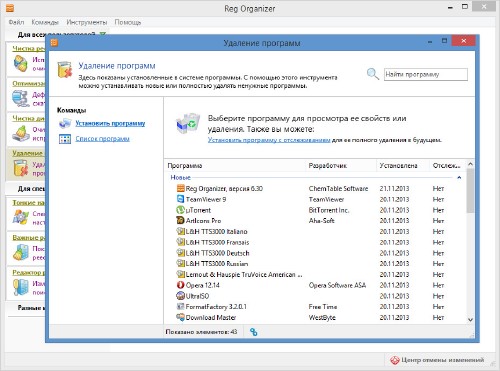Image resolution: width=500 pixels, height=371 pixels.
Task: Select the Opera 12.14 row
Action: 315,285
